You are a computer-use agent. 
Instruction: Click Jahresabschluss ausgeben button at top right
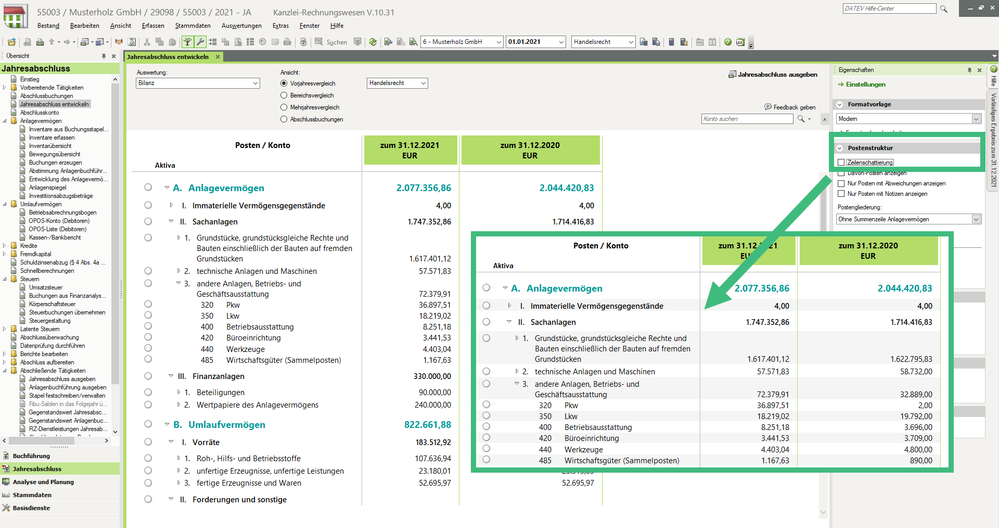pyautogui.click(x=772, y=75)
